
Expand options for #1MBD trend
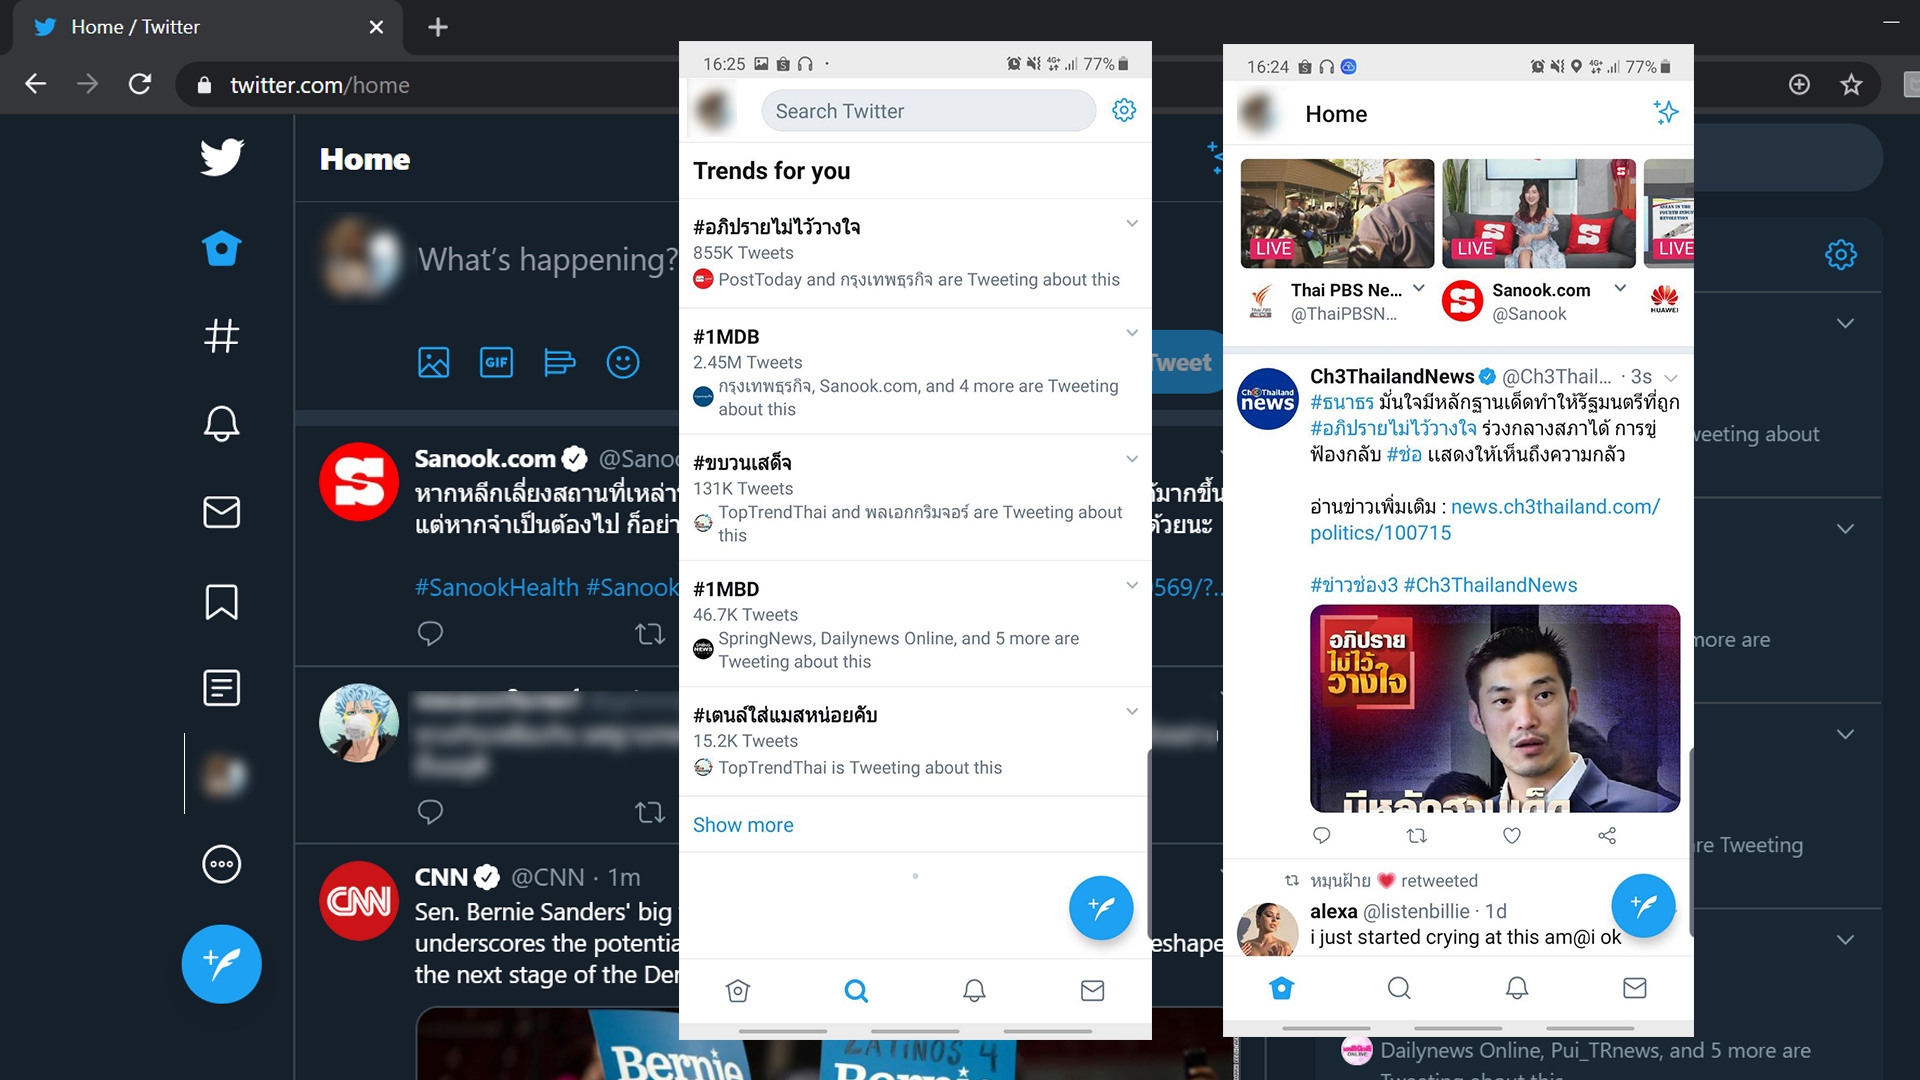click(x=1132, y=585)
